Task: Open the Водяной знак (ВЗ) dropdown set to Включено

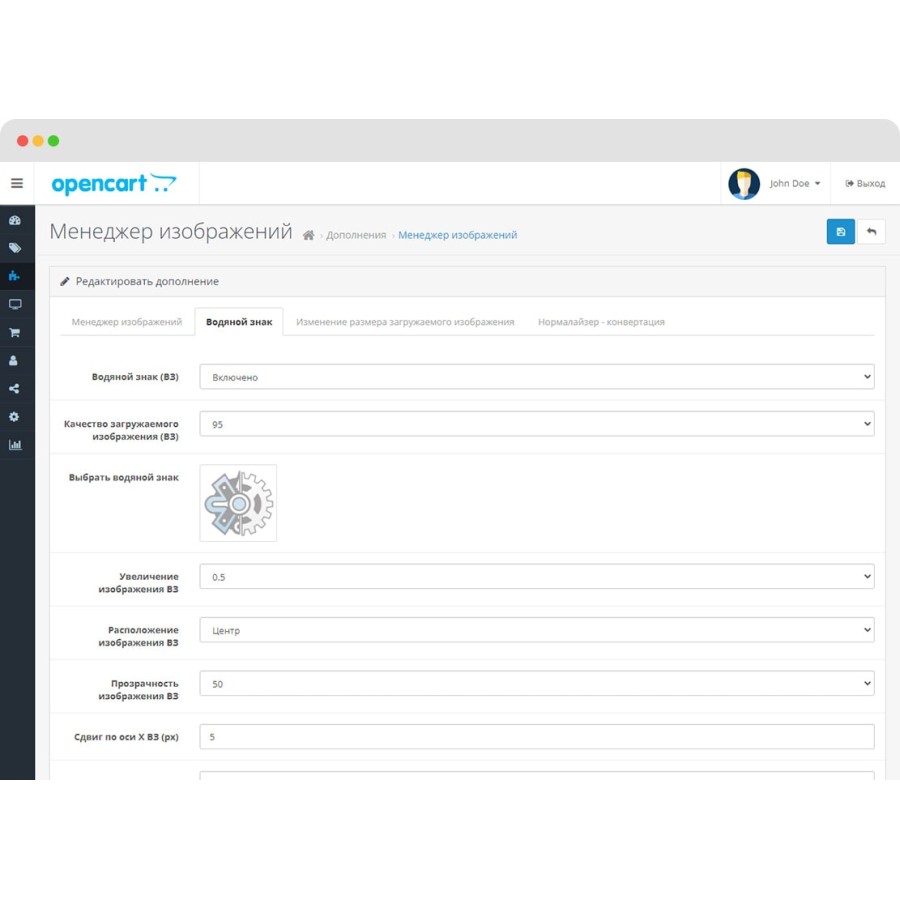Action: coord(537,377)
